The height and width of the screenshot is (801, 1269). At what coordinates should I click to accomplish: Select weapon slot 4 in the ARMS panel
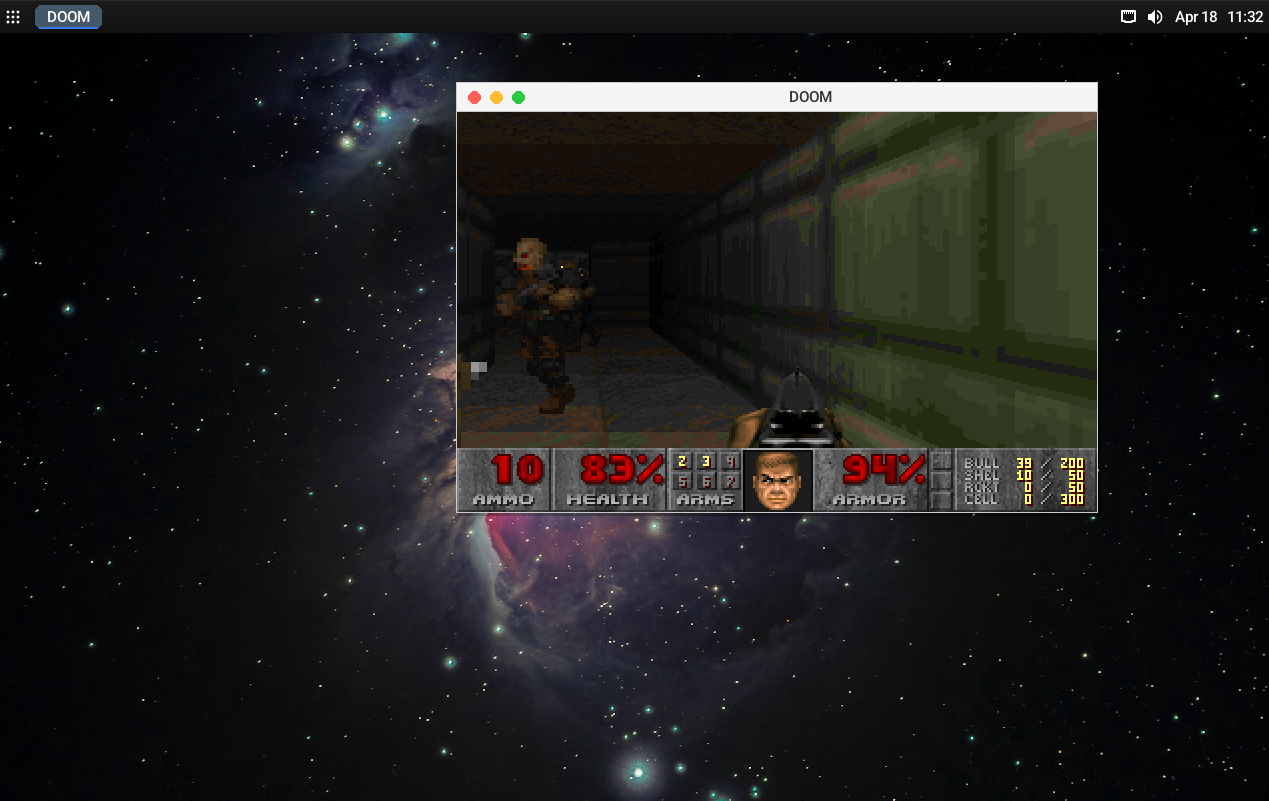tap(730, 462)
